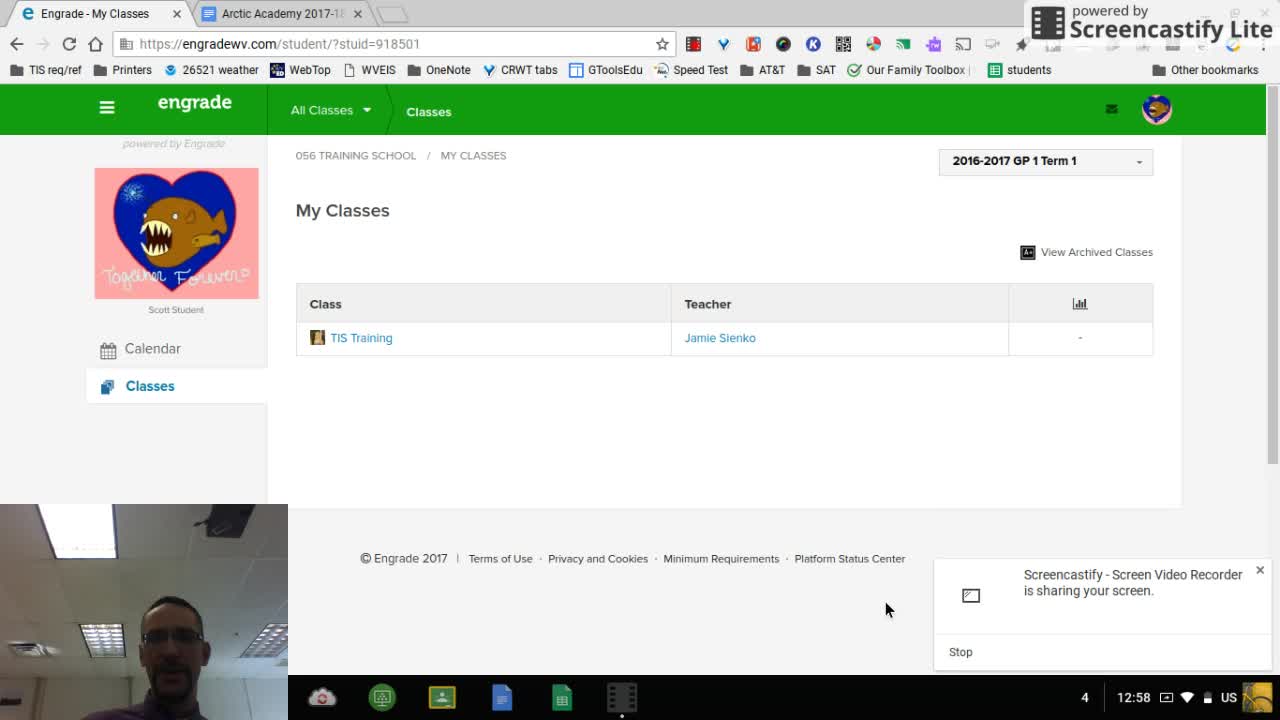This screenshot has width=1280, height=720.
Task: Open the 2016-2017 GP 1 Term 1 selector
Action: tap(1046, 161)
